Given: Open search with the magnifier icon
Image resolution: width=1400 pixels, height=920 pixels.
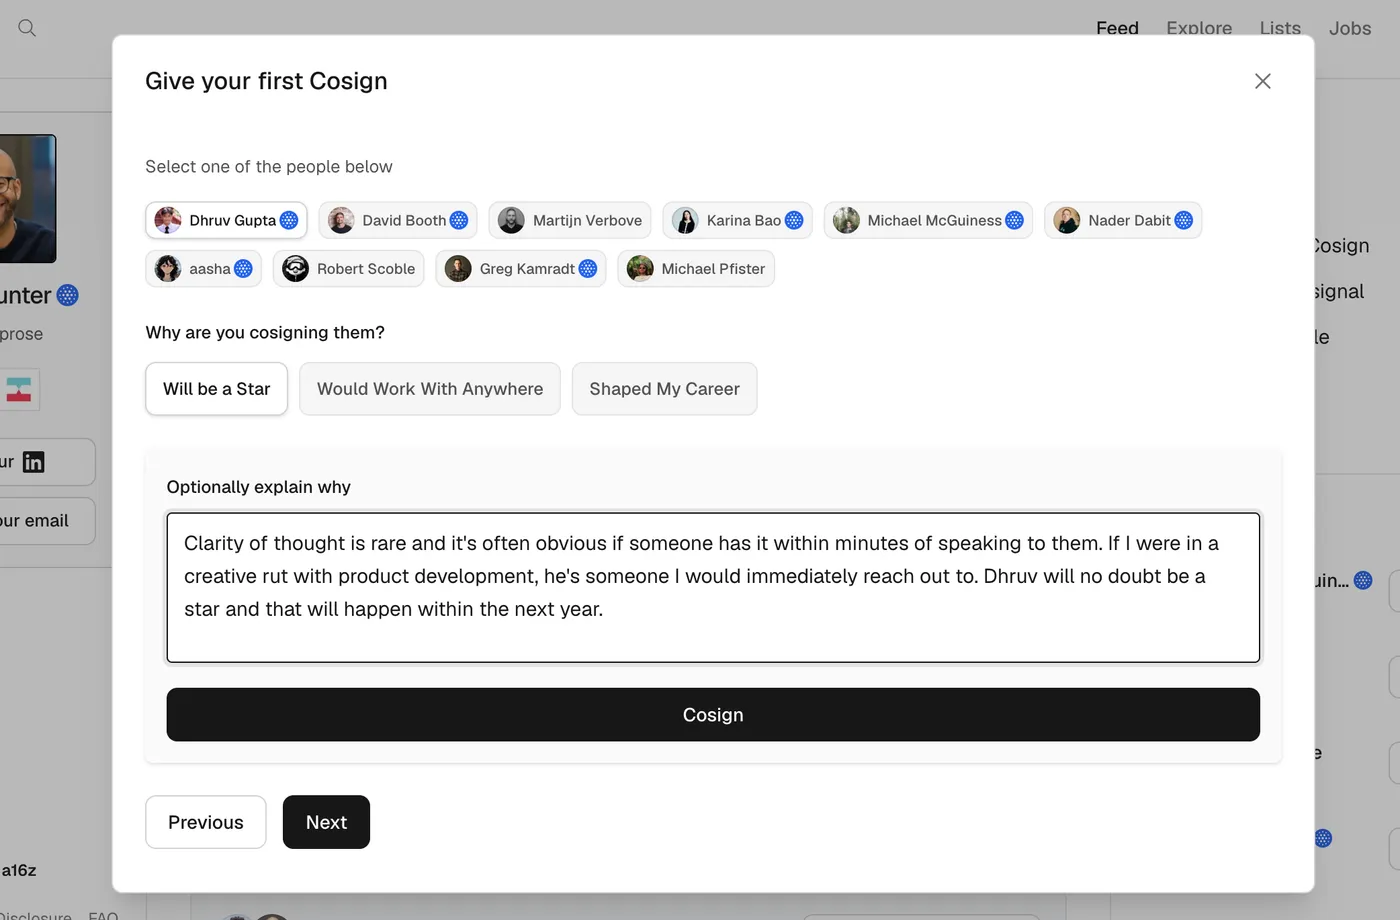Looking at the screenshot, I should 27,28.
